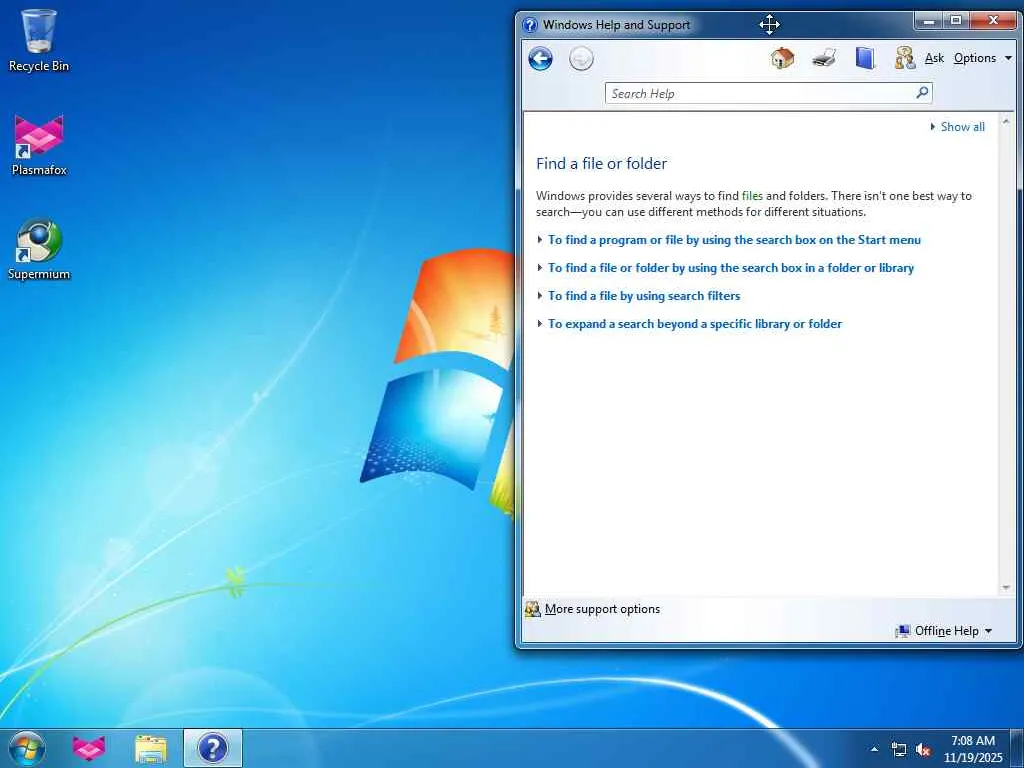The image size is (1024, 768).
Task: Browse Help using the blue book icon
Action: click(865, 58)
